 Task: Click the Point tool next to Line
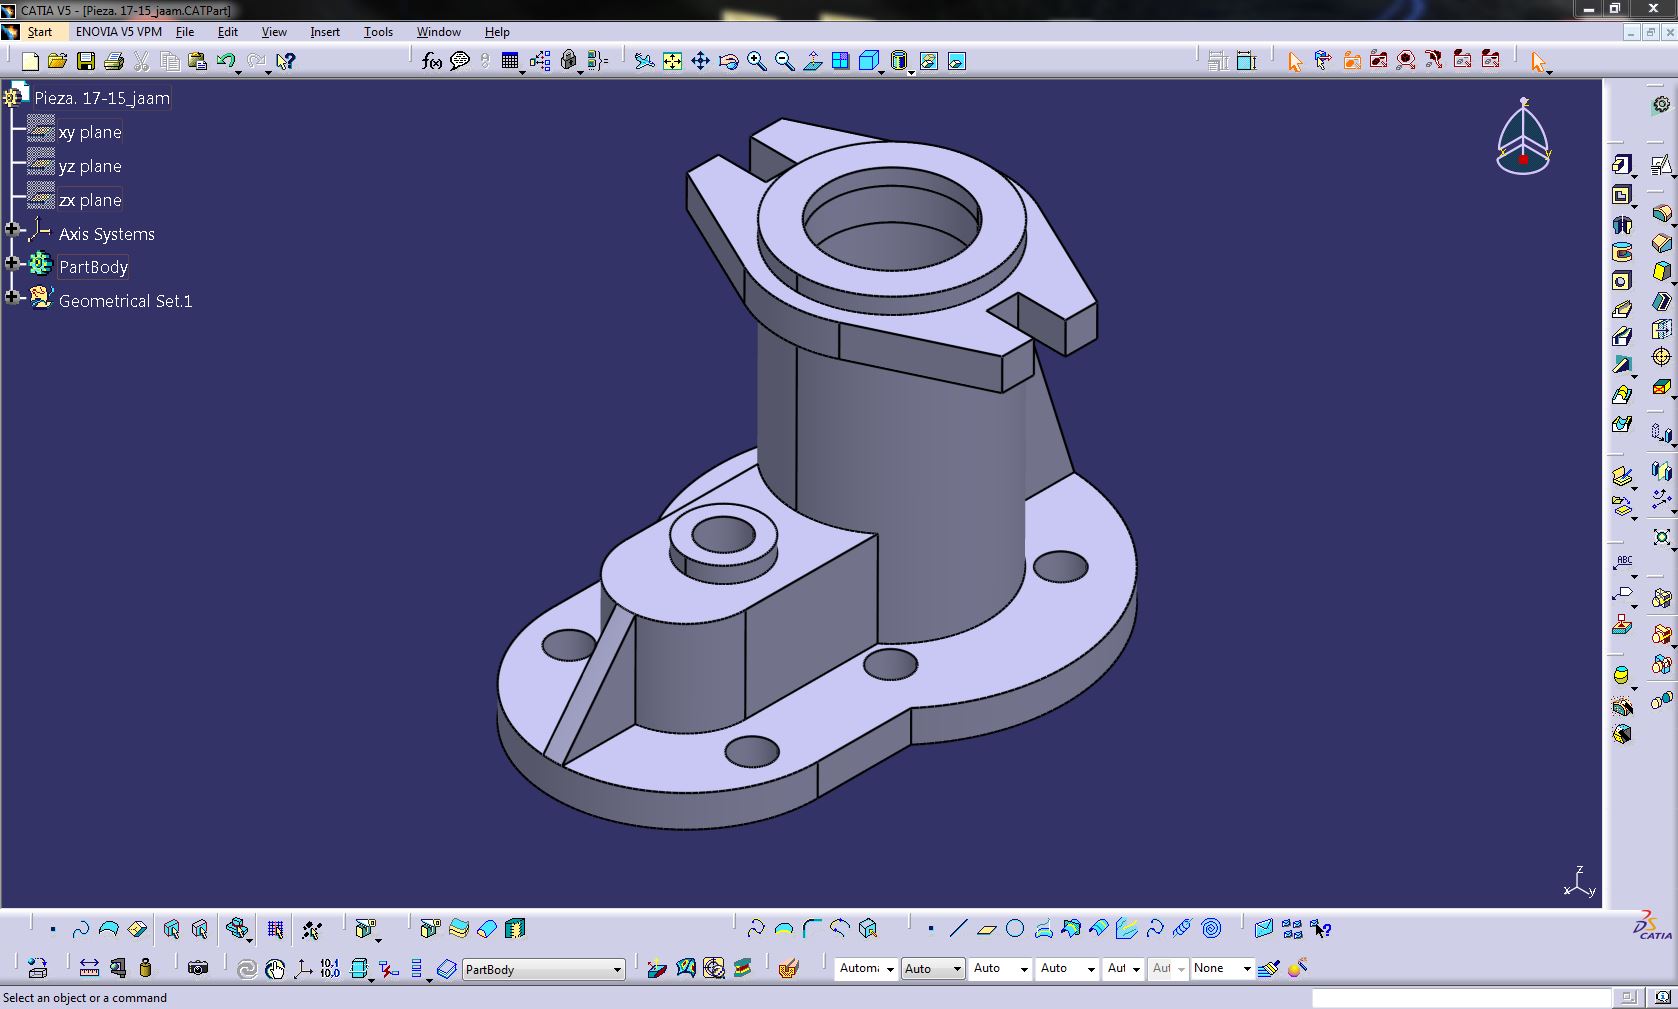point(931,929)
